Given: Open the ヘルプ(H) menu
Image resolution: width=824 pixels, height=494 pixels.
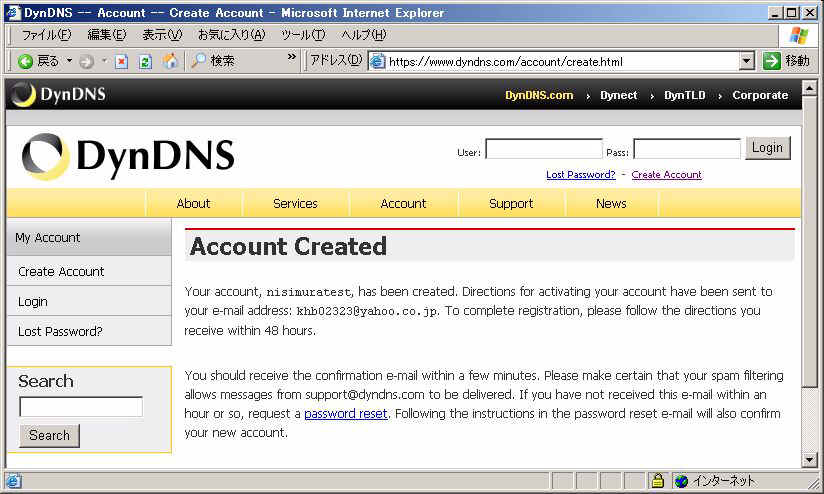Looking at the screenshot, I should pos(363,35).
